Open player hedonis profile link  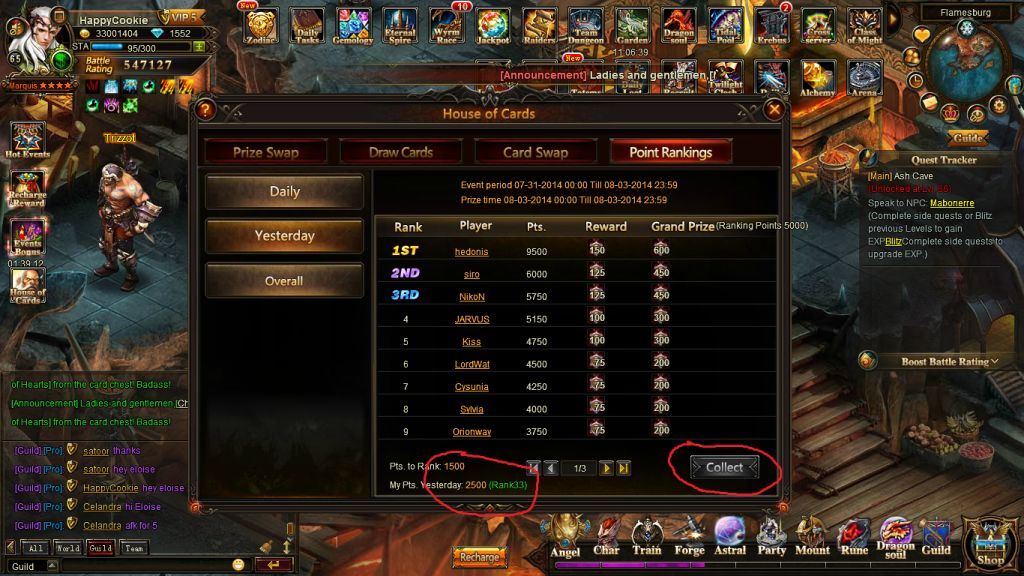(472, 251)
